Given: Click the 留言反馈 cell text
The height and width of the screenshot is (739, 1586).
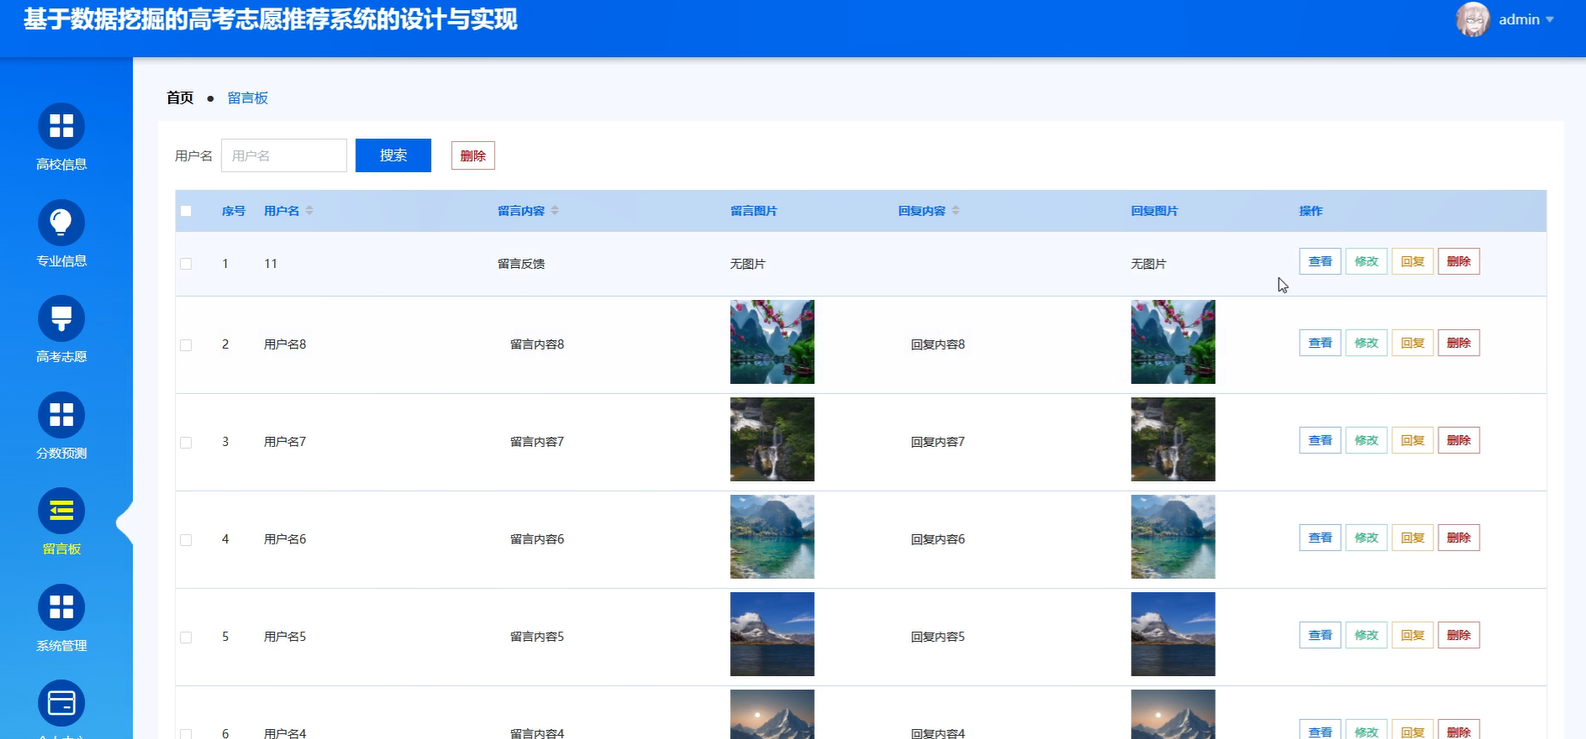Looking at the screenshot, I should pyautogui.click(x=521, y=264).
